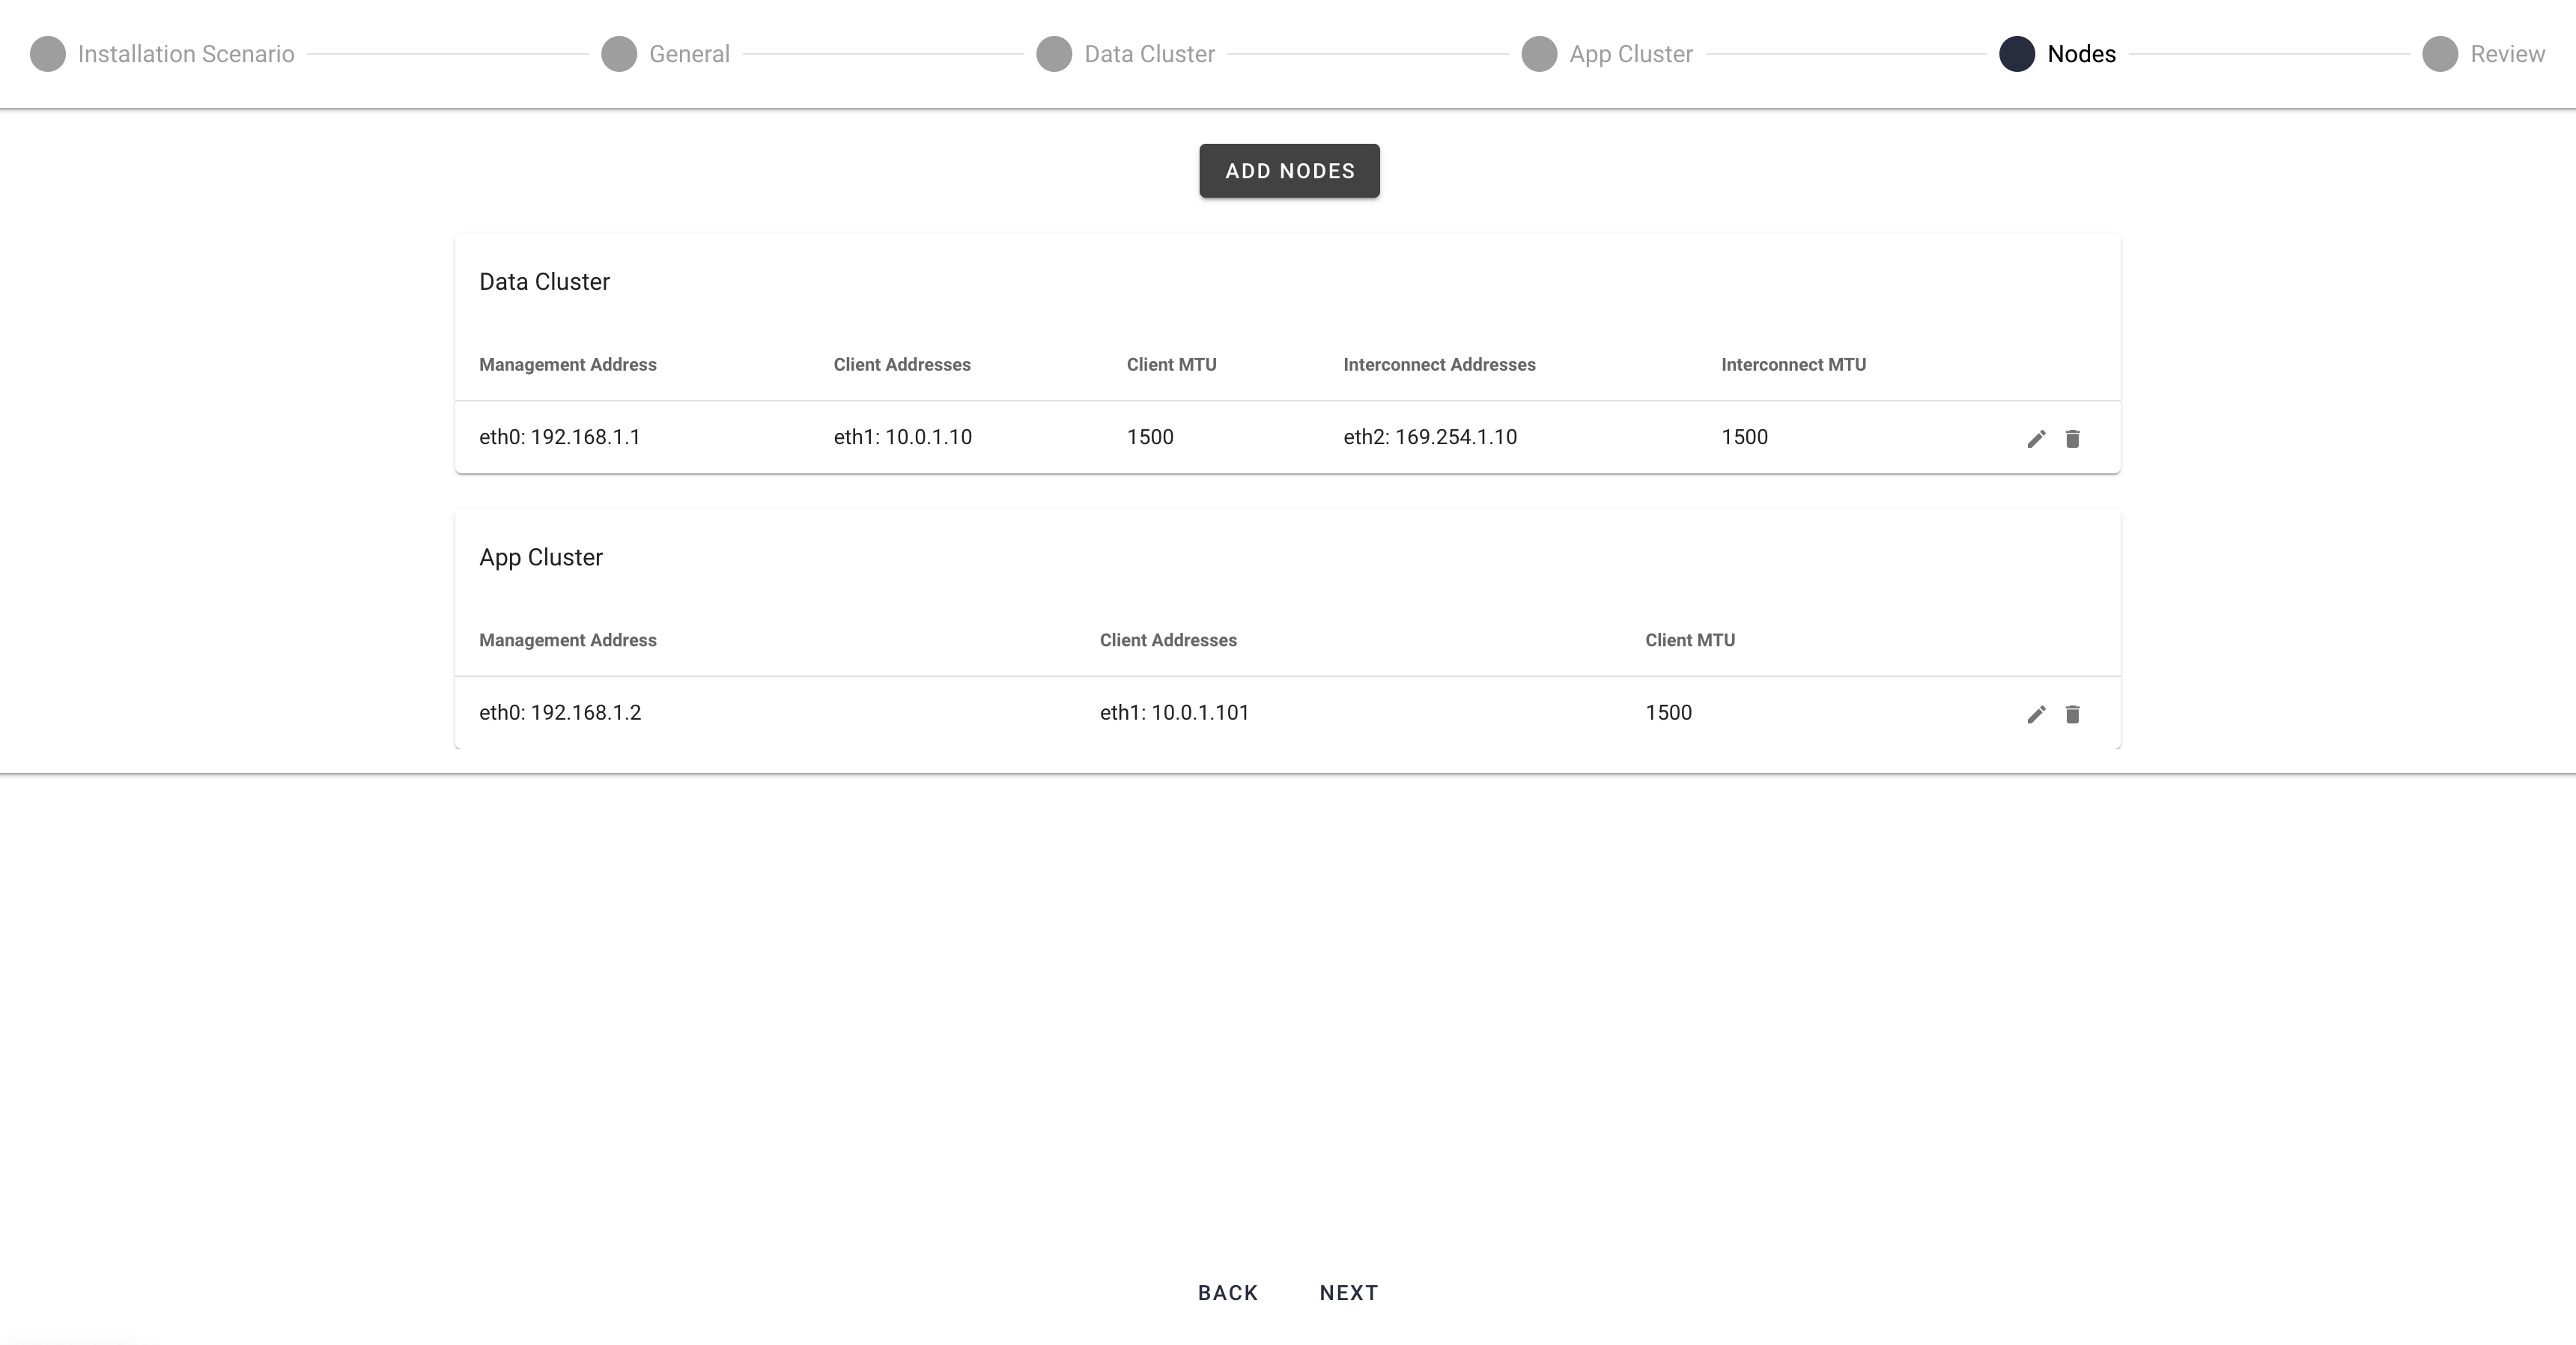
Task: Select cell eth1: 10.0.1.101
Action: pos(1175,713)
